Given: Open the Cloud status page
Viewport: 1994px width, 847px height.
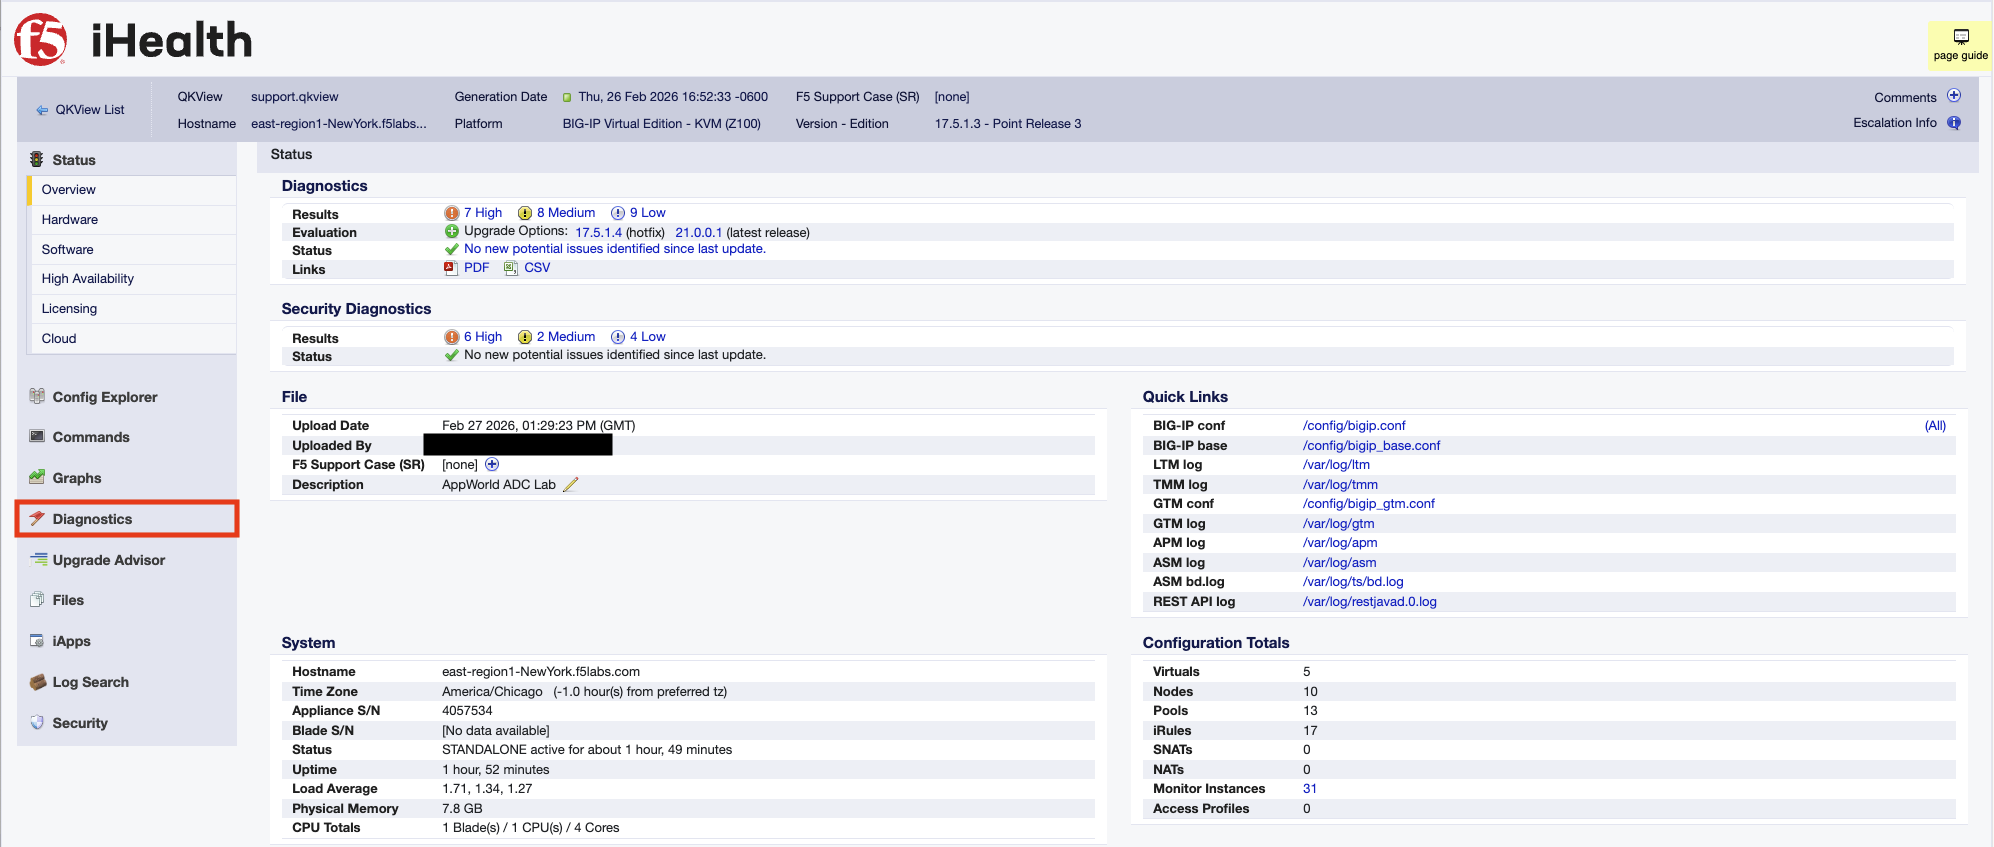Looking at the screenshot, I should pyautogui.click(x=59, y=339).
